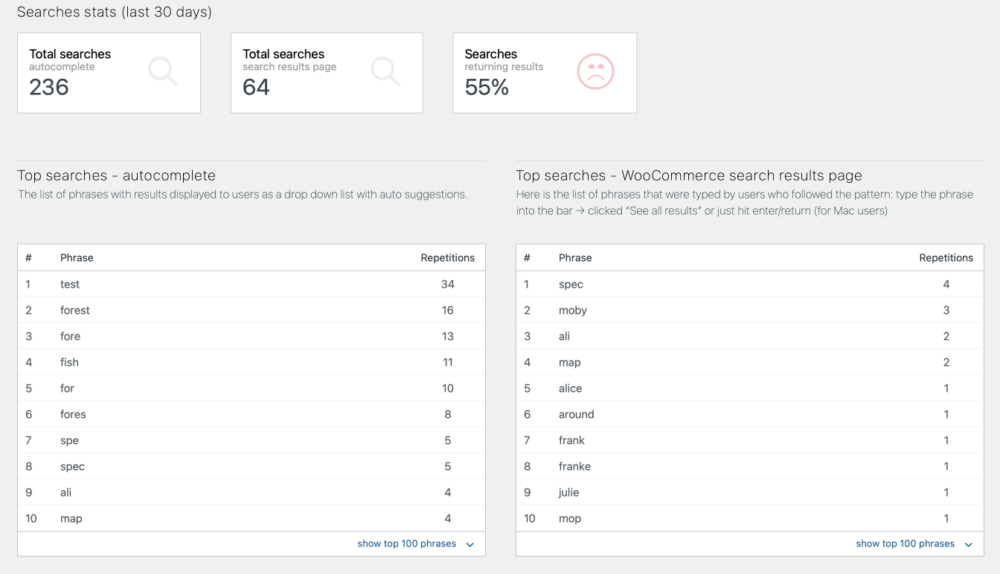Click the magnifier icon in search results page card
This screenshot has height=574, width=1000.
(385, 71)
